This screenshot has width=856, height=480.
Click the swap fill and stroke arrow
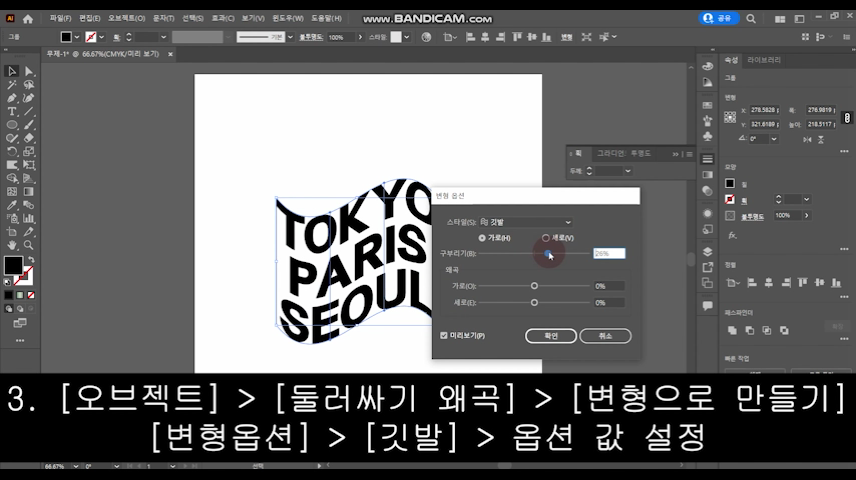pos(31,260)
